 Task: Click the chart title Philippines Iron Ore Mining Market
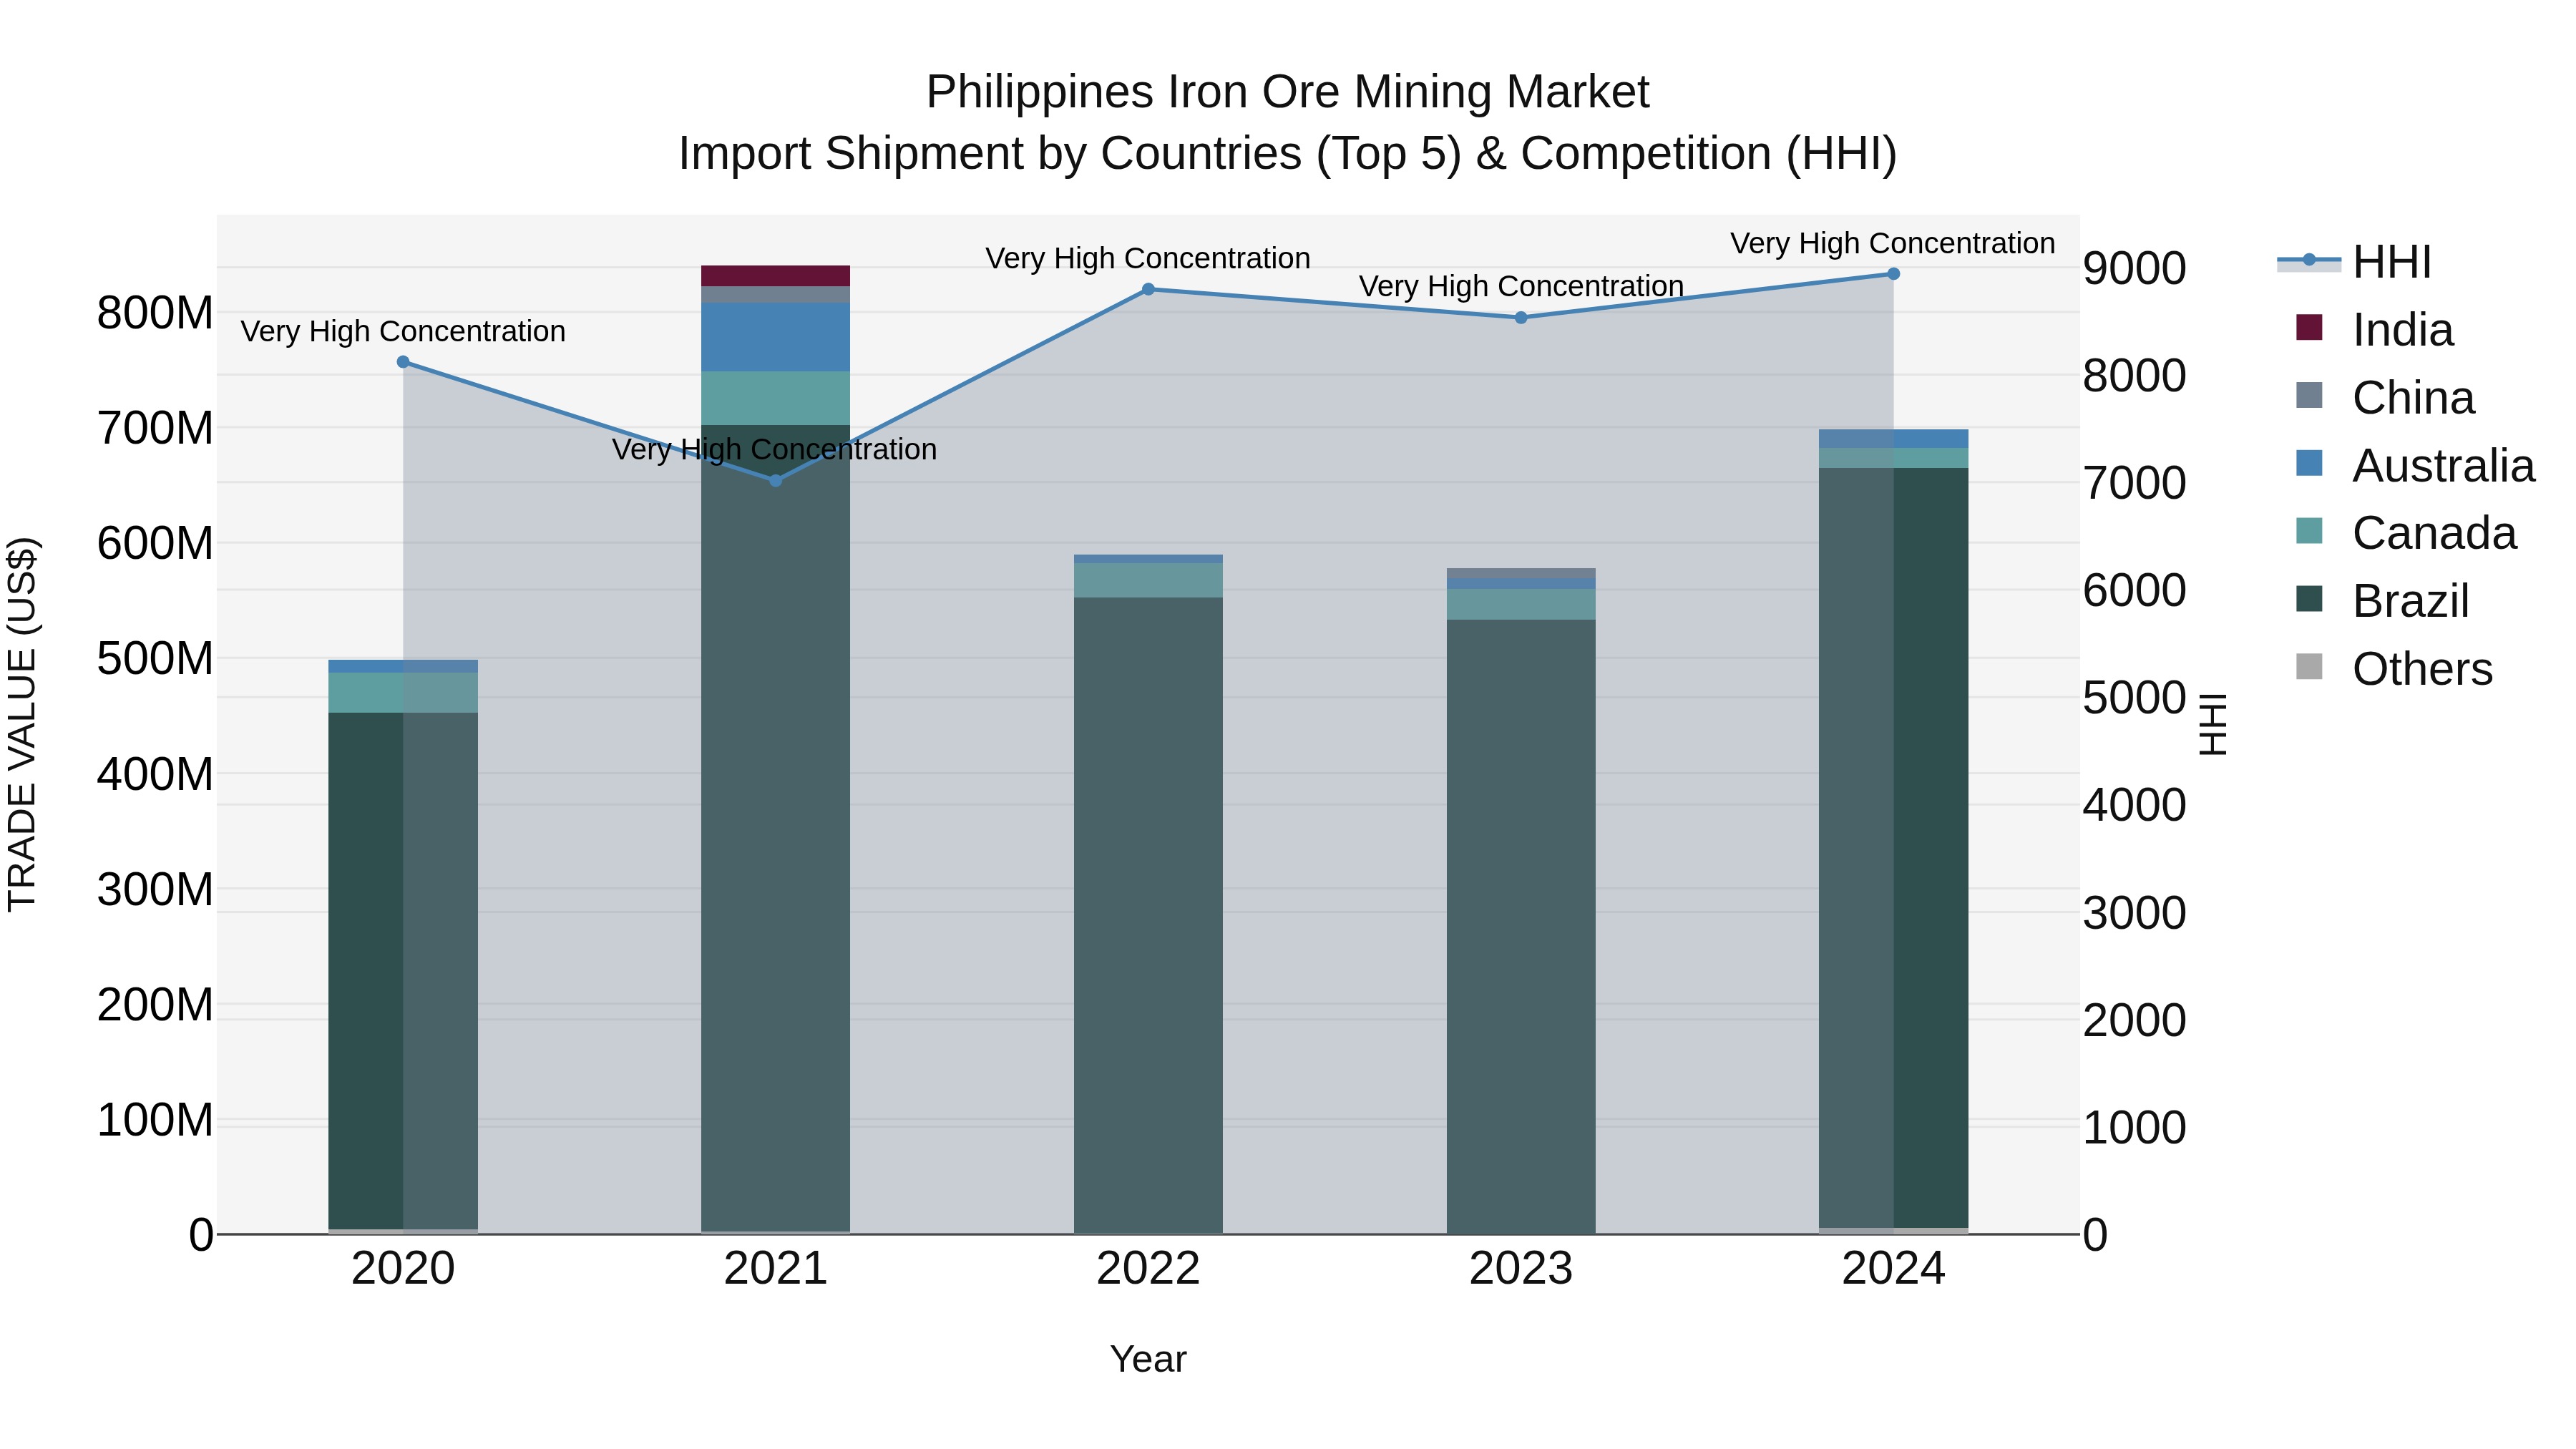pyautogui.click(x=1287, y=92)
